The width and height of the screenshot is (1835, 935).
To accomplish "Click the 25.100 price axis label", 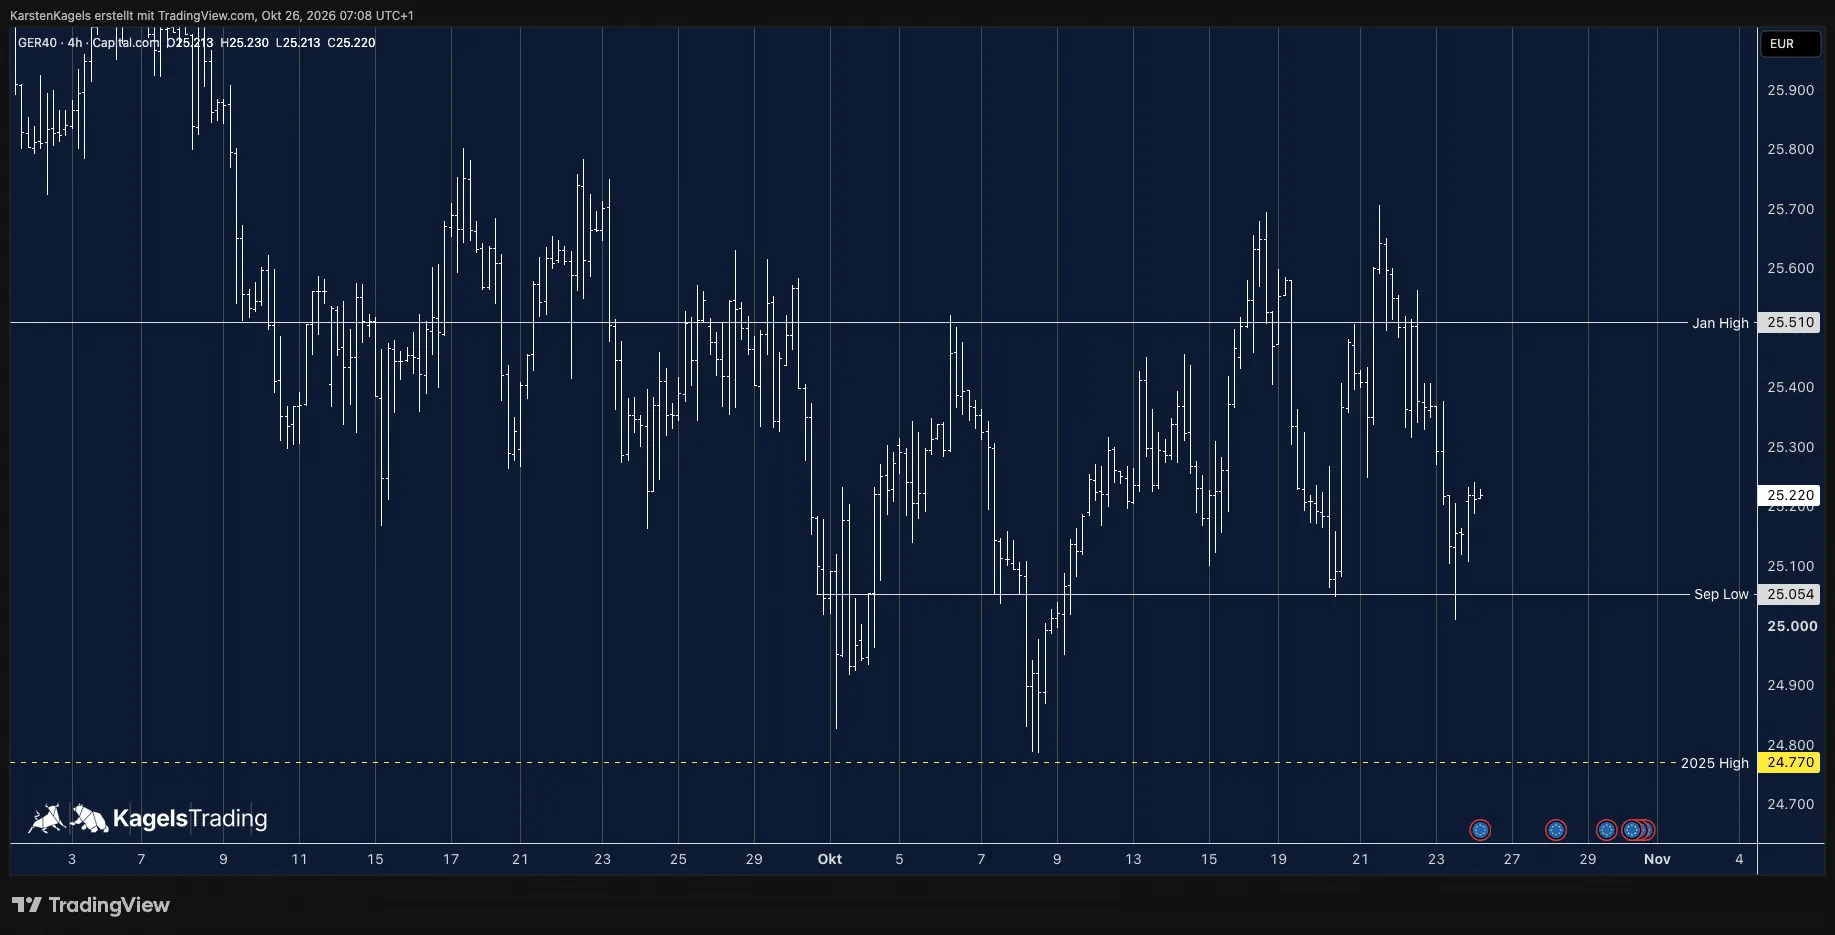I will point(1790,566).
